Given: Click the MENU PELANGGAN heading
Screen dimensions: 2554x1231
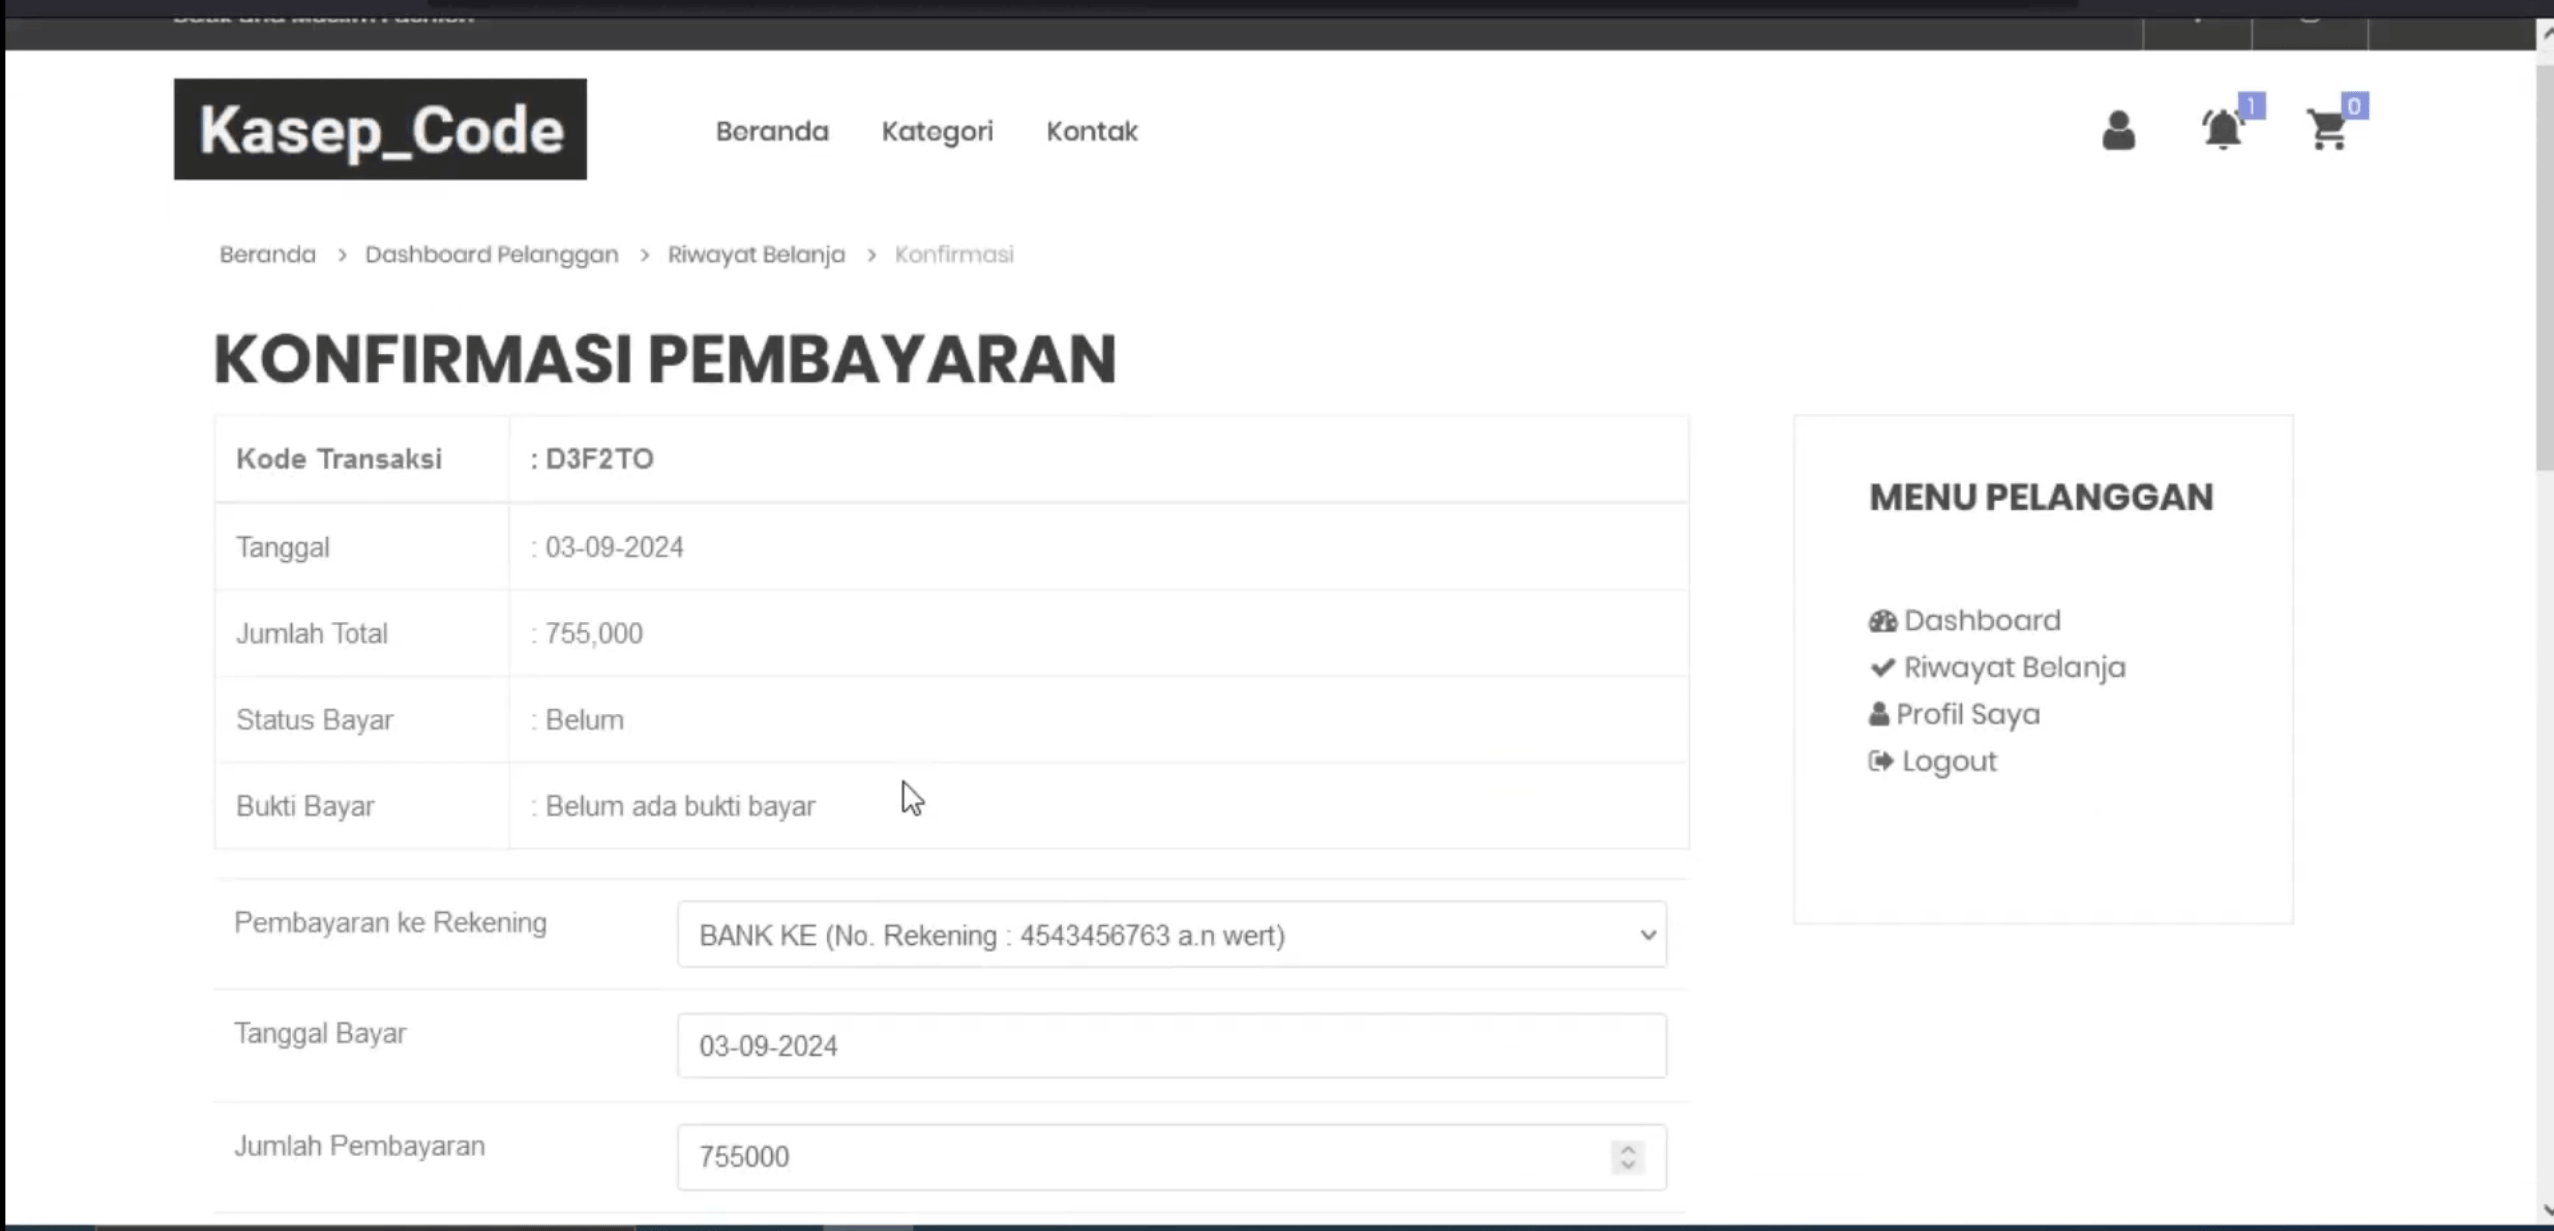Looking at the screenshot, I should tap(2041, 497).
